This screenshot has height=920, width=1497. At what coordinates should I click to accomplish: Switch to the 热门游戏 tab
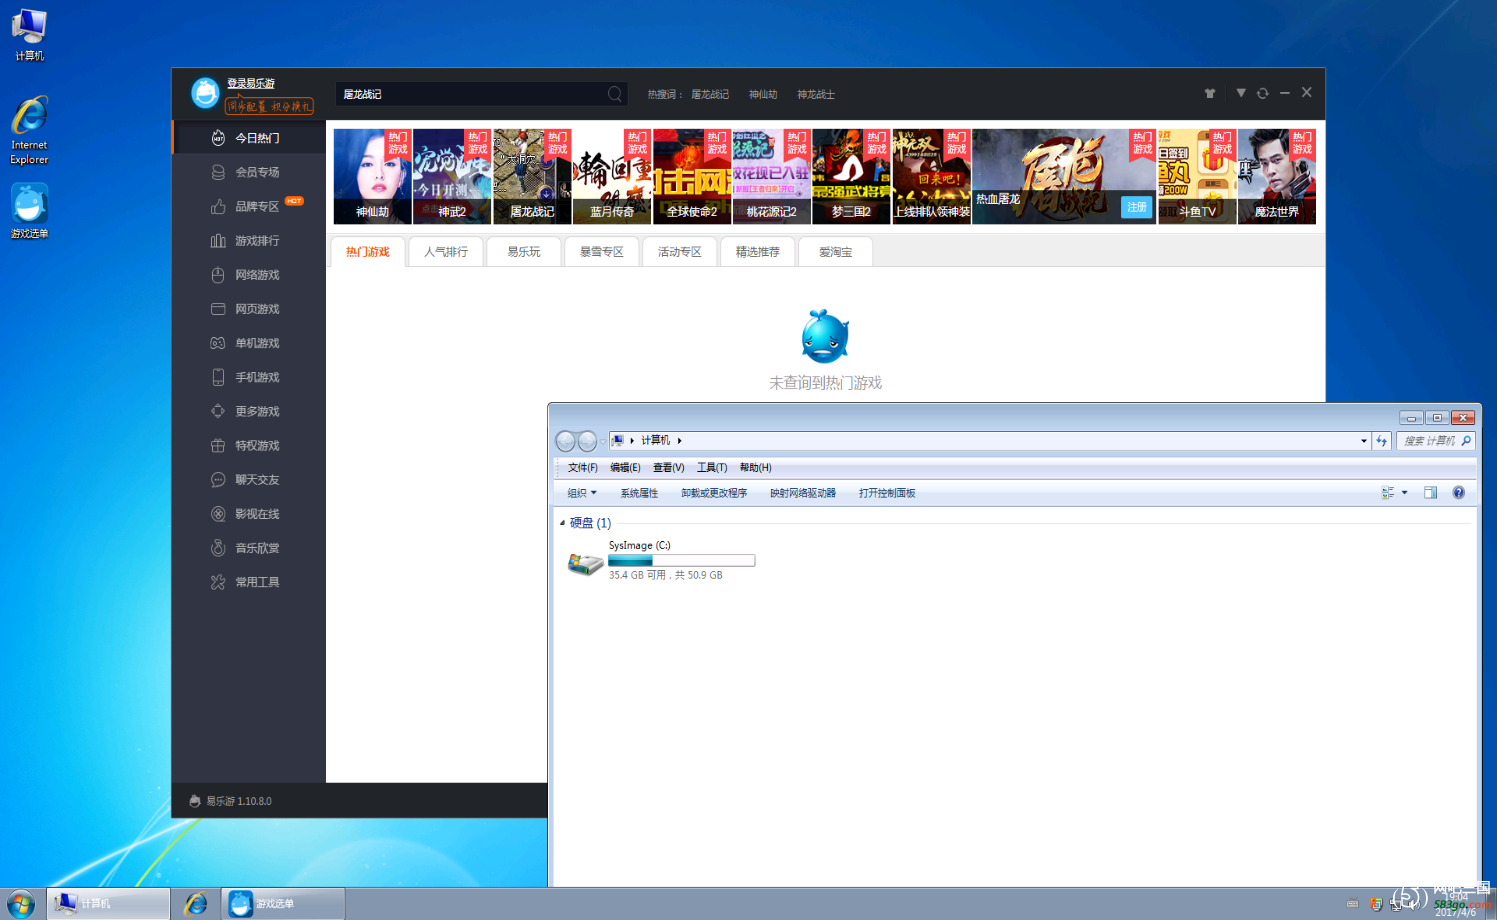pyautogui.click(x=368, y=252)
